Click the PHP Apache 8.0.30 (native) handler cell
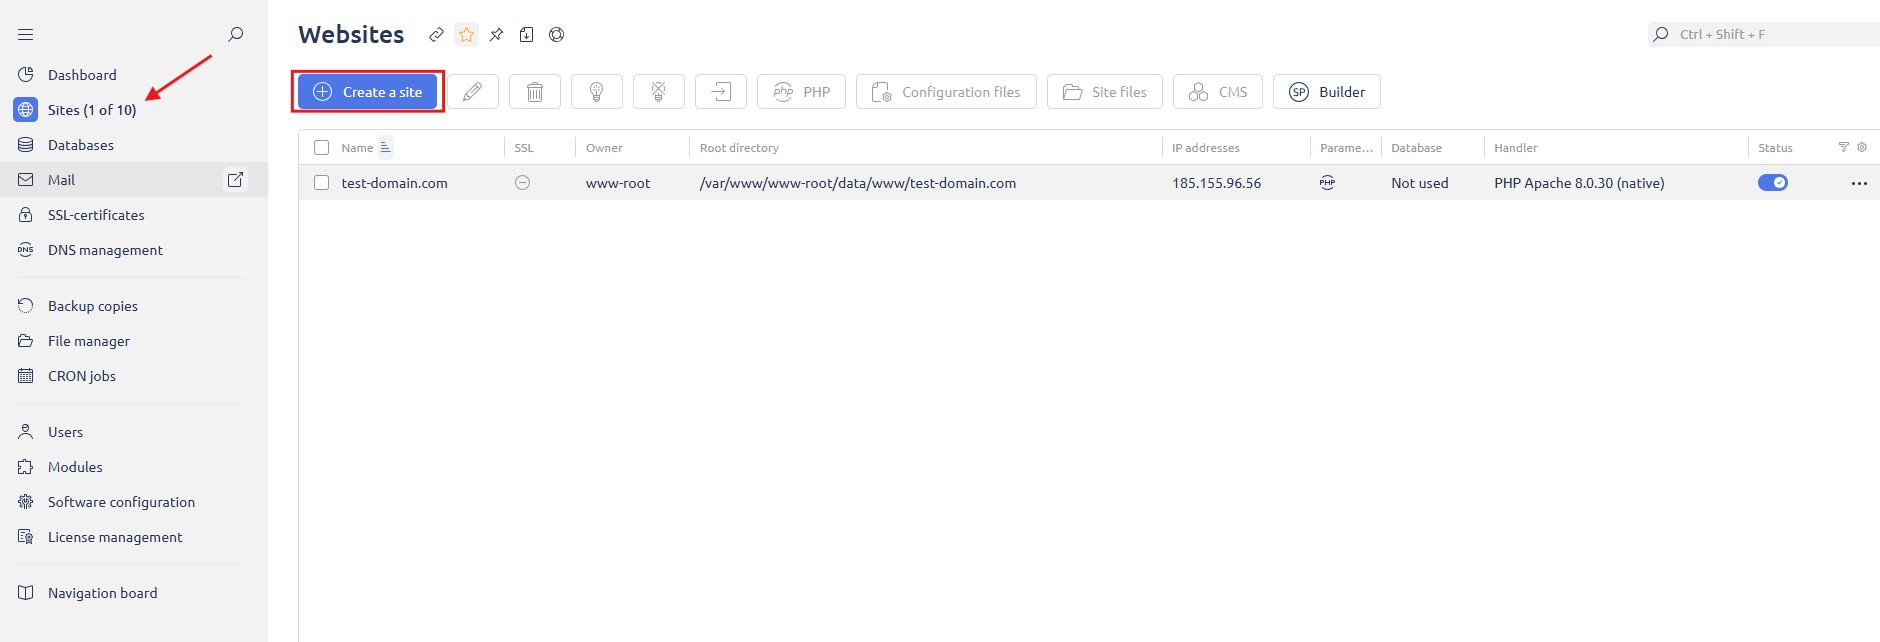This screenshot has width=1880, height=642. 1579,183
